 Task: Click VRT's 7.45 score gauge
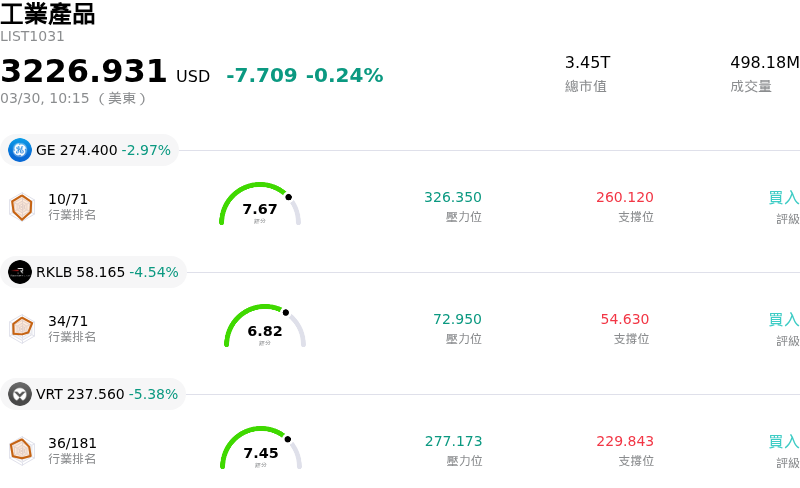pyautogui.click(x=261, y=450)
